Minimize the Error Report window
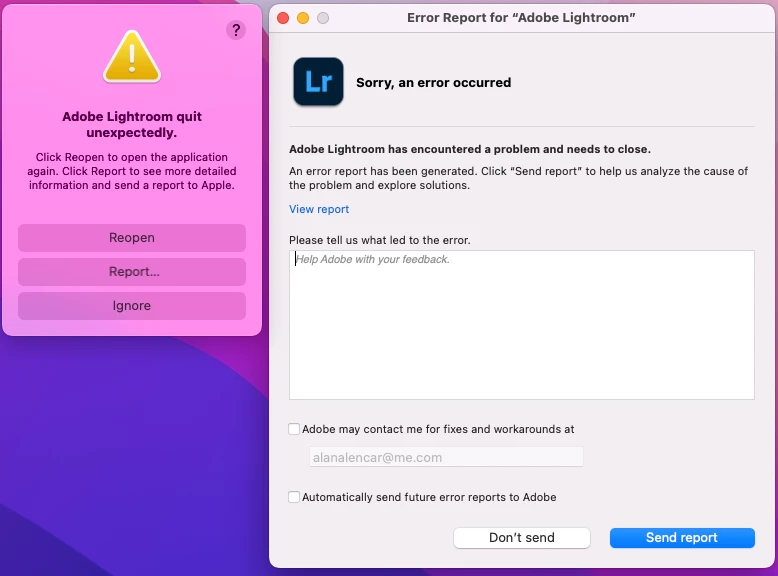Viewport: 778px width, 576px height. pyautogui.click(x=303, y=18)
